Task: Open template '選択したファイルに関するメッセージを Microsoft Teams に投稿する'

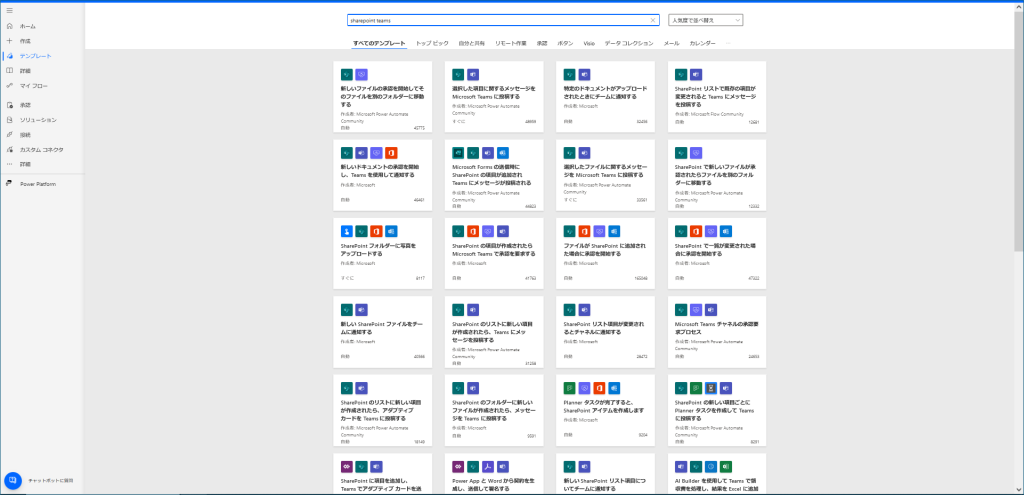Action: coord(605,175)
